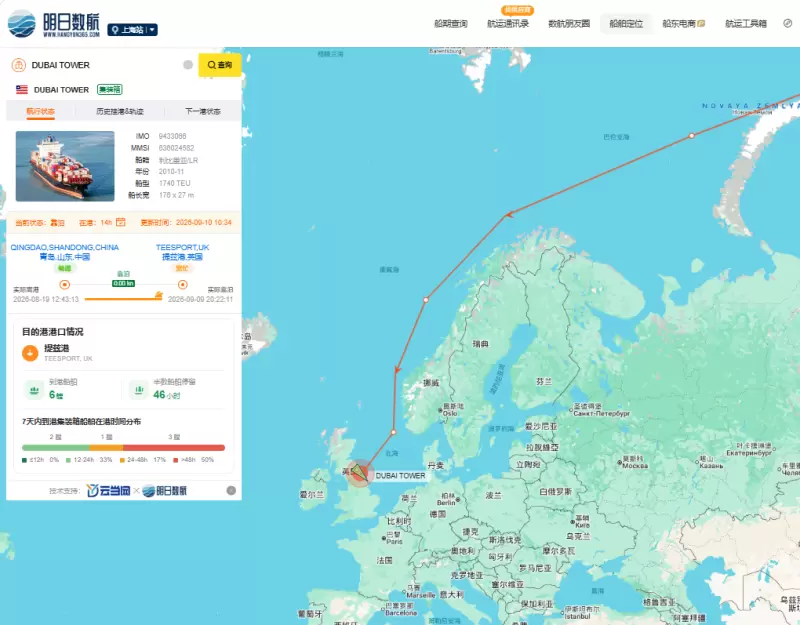Viewport: 800px width, 625px height.
Task: Click the 云当网 logo in the panel footer
Action: pos(108,491)
